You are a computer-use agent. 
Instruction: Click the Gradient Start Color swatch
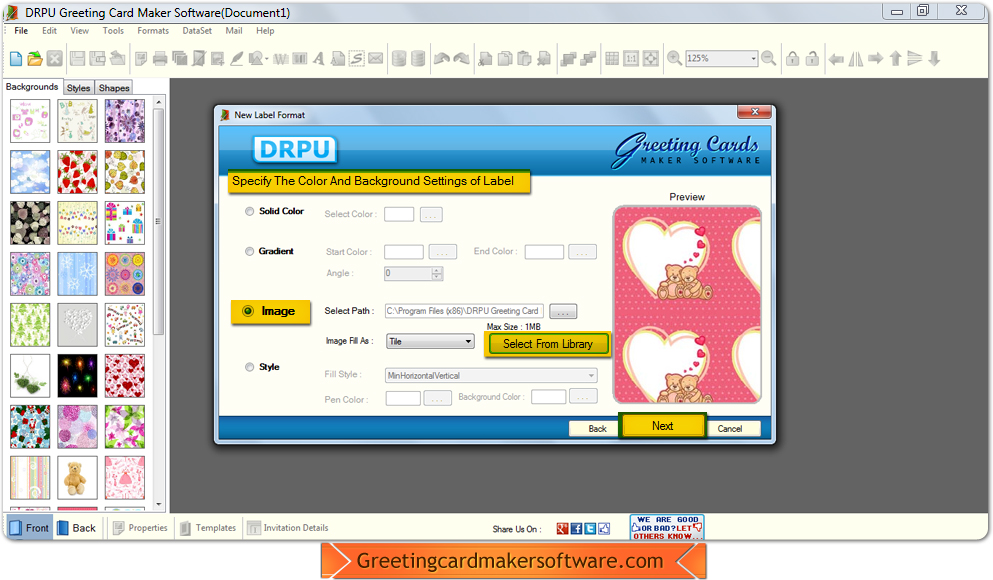404,252
